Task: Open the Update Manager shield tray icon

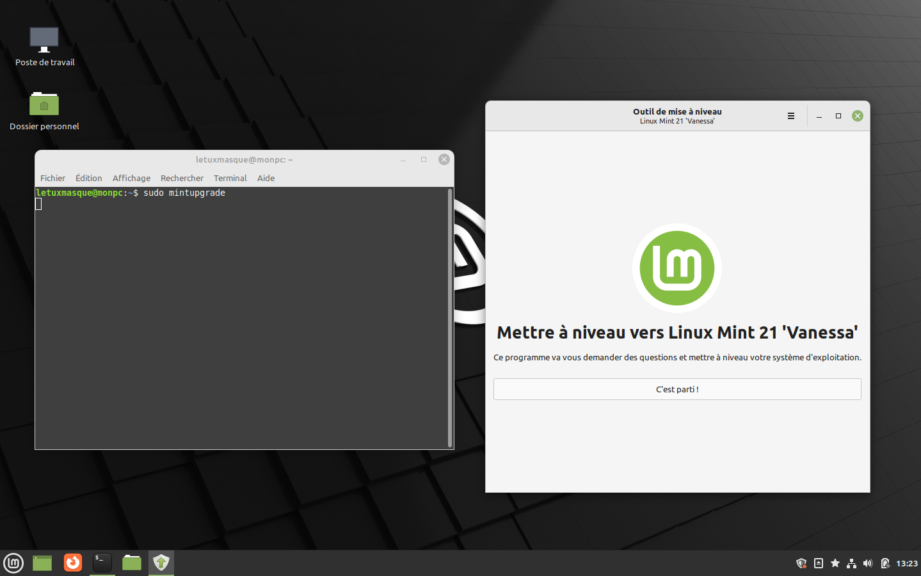Action: (x=801, y=563)
